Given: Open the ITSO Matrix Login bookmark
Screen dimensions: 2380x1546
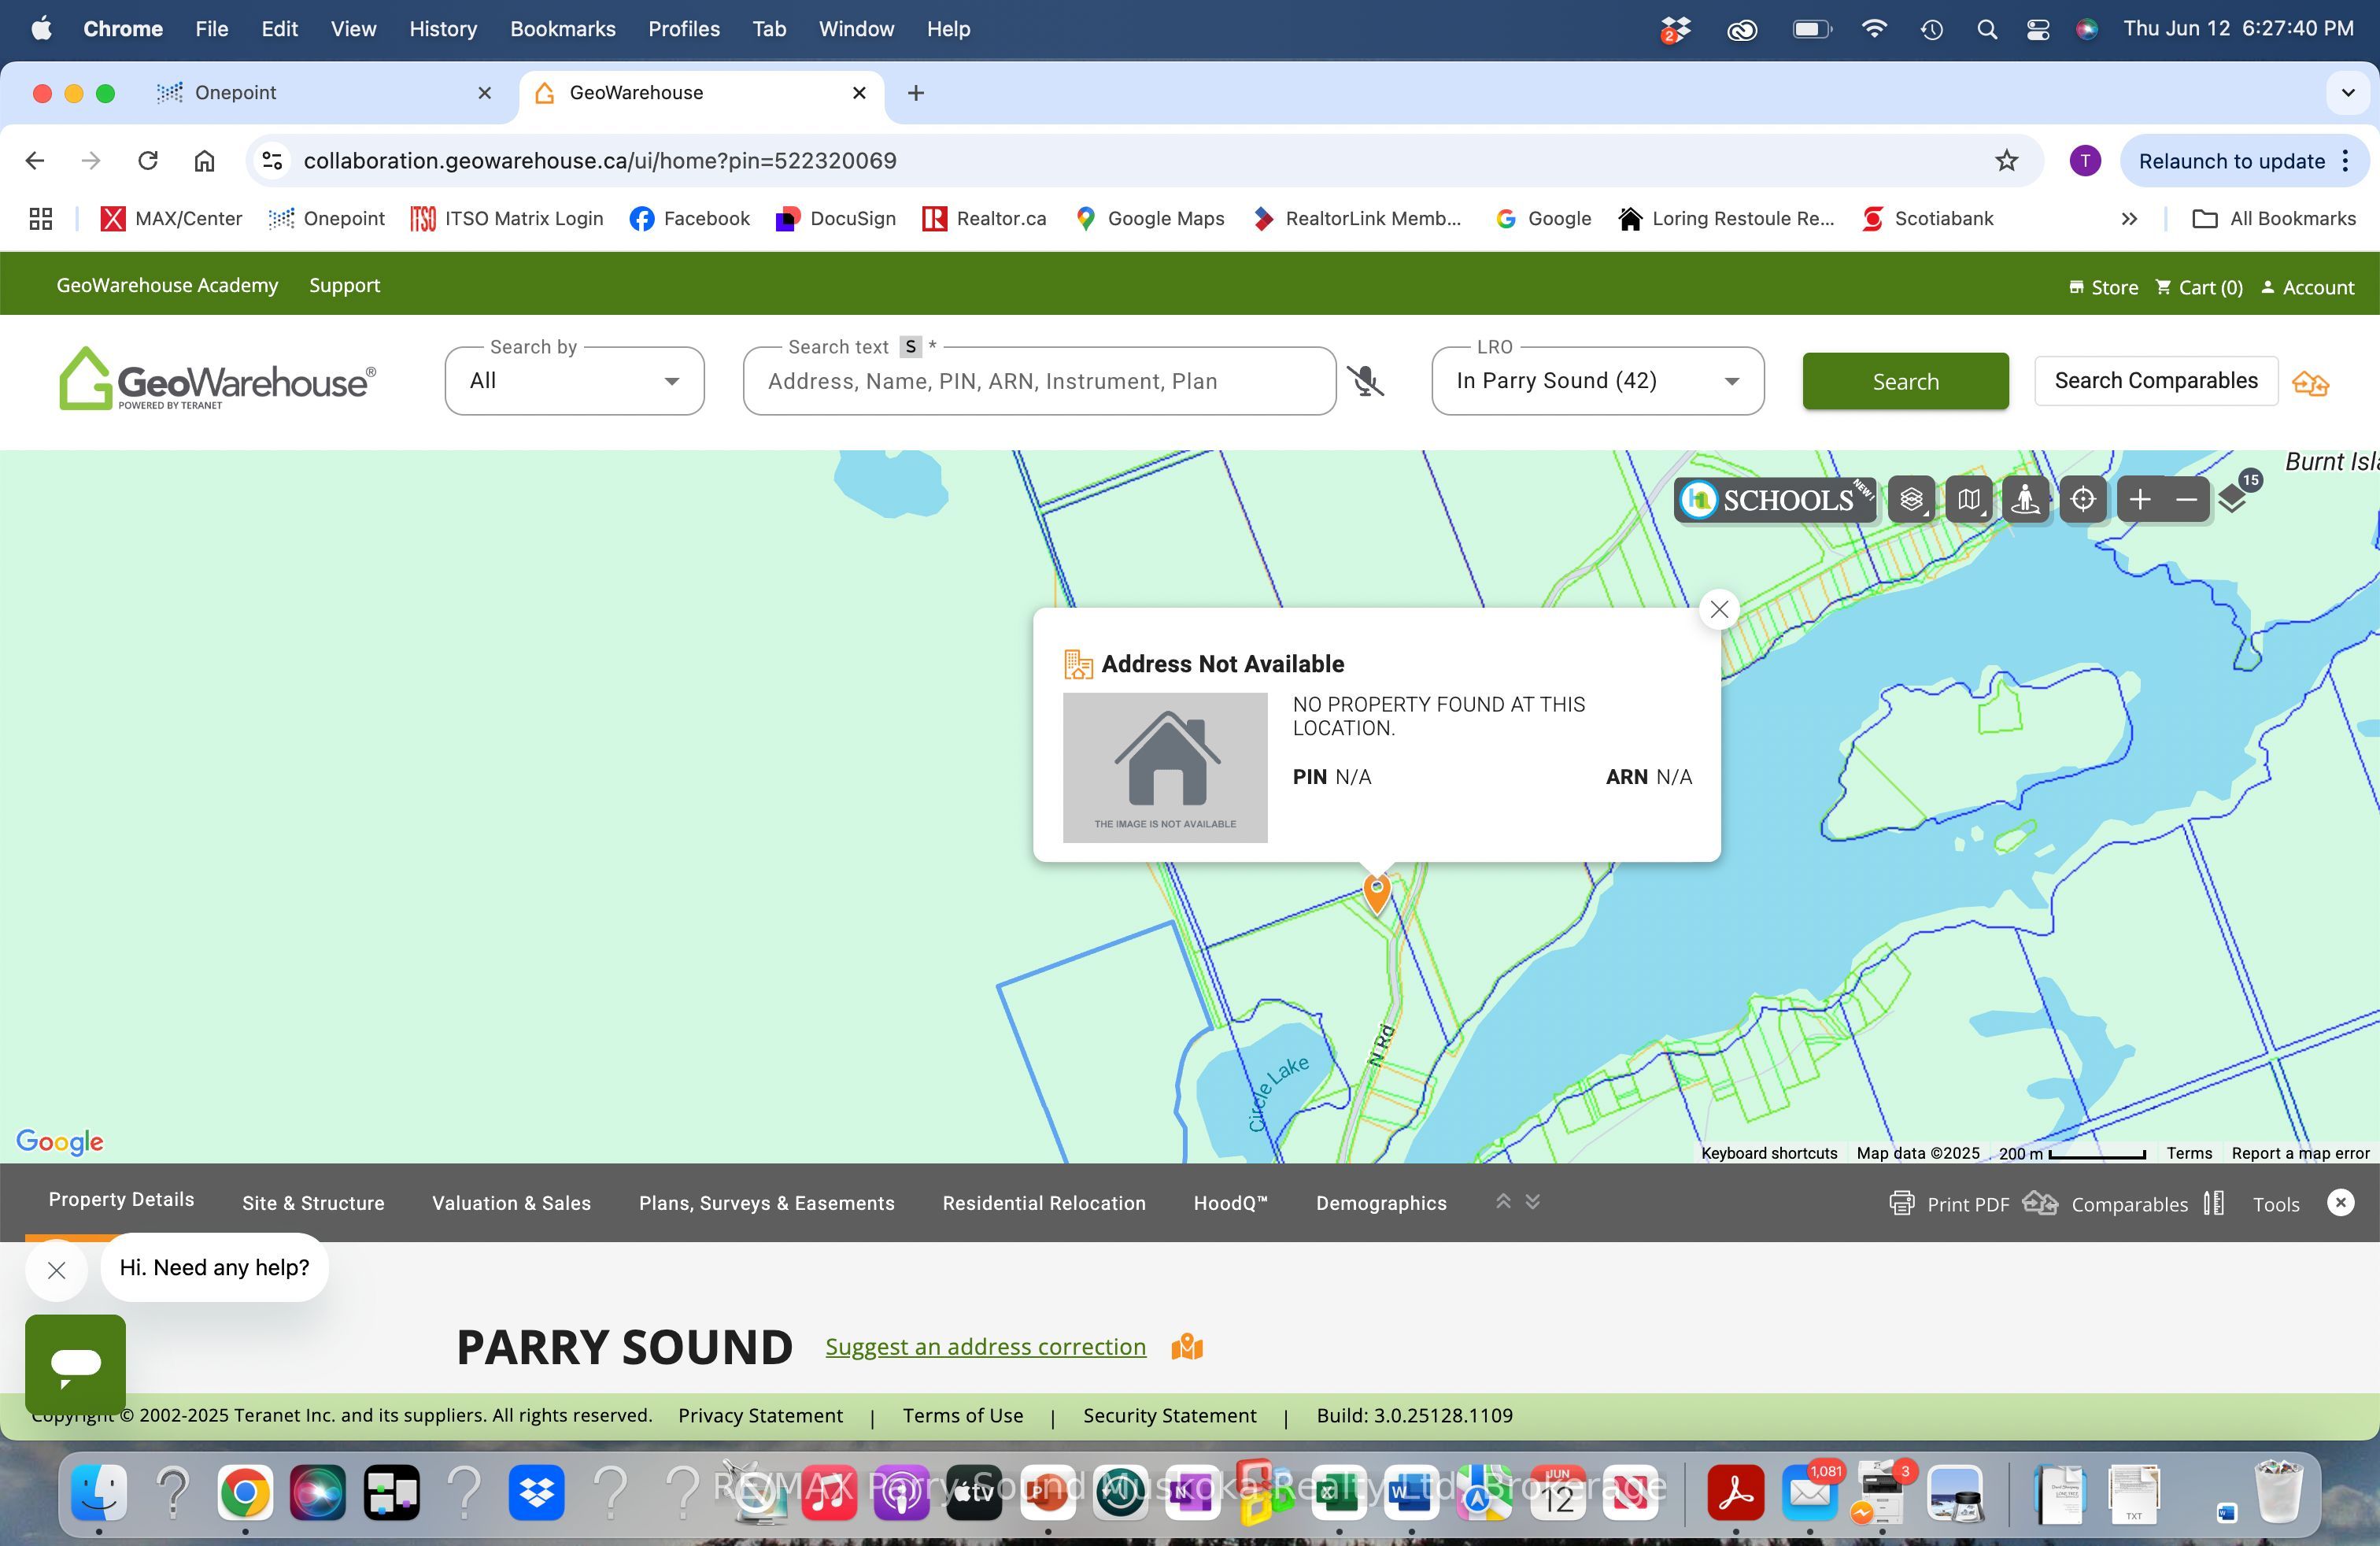Looking at the screenshot, I should coord(507,218).
